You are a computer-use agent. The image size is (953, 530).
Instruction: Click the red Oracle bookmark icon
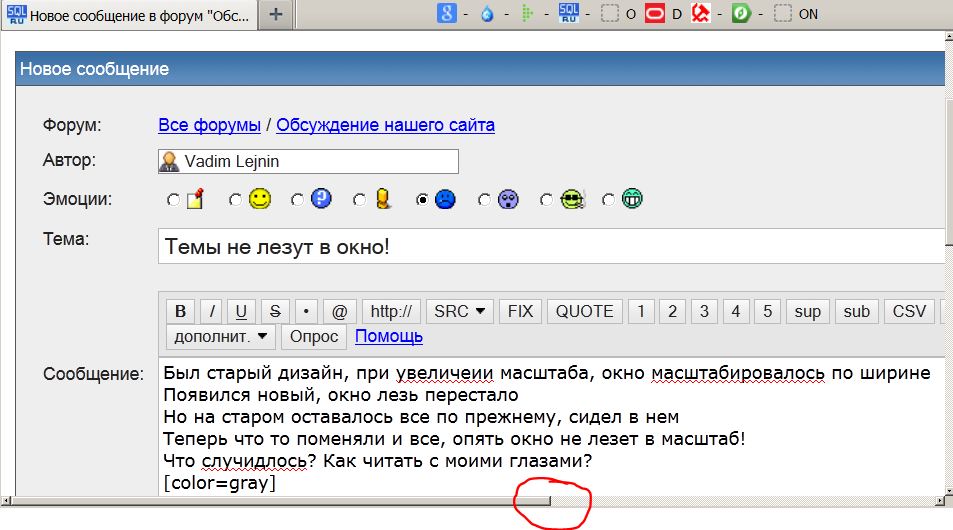point(655,14)
